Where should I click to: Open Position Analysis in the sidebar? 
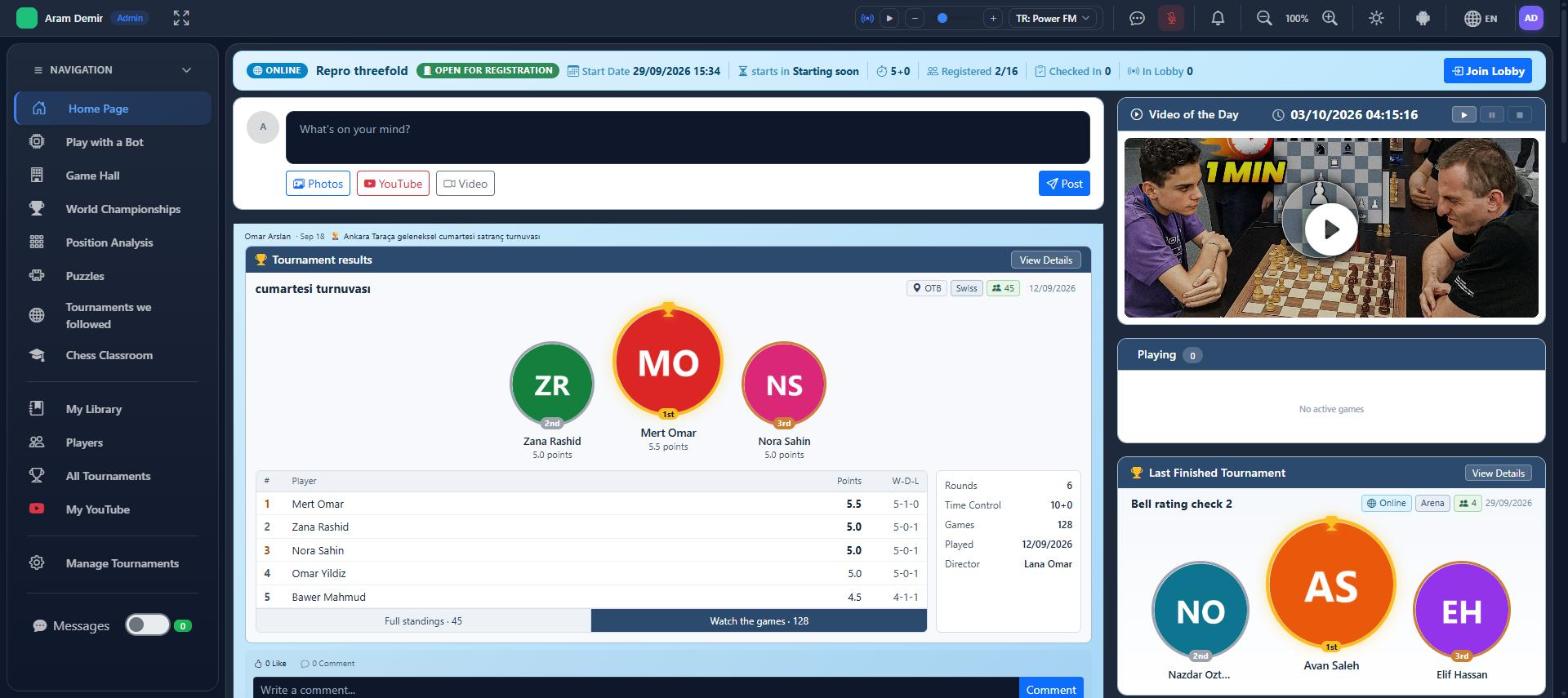[x=113, y=242]
